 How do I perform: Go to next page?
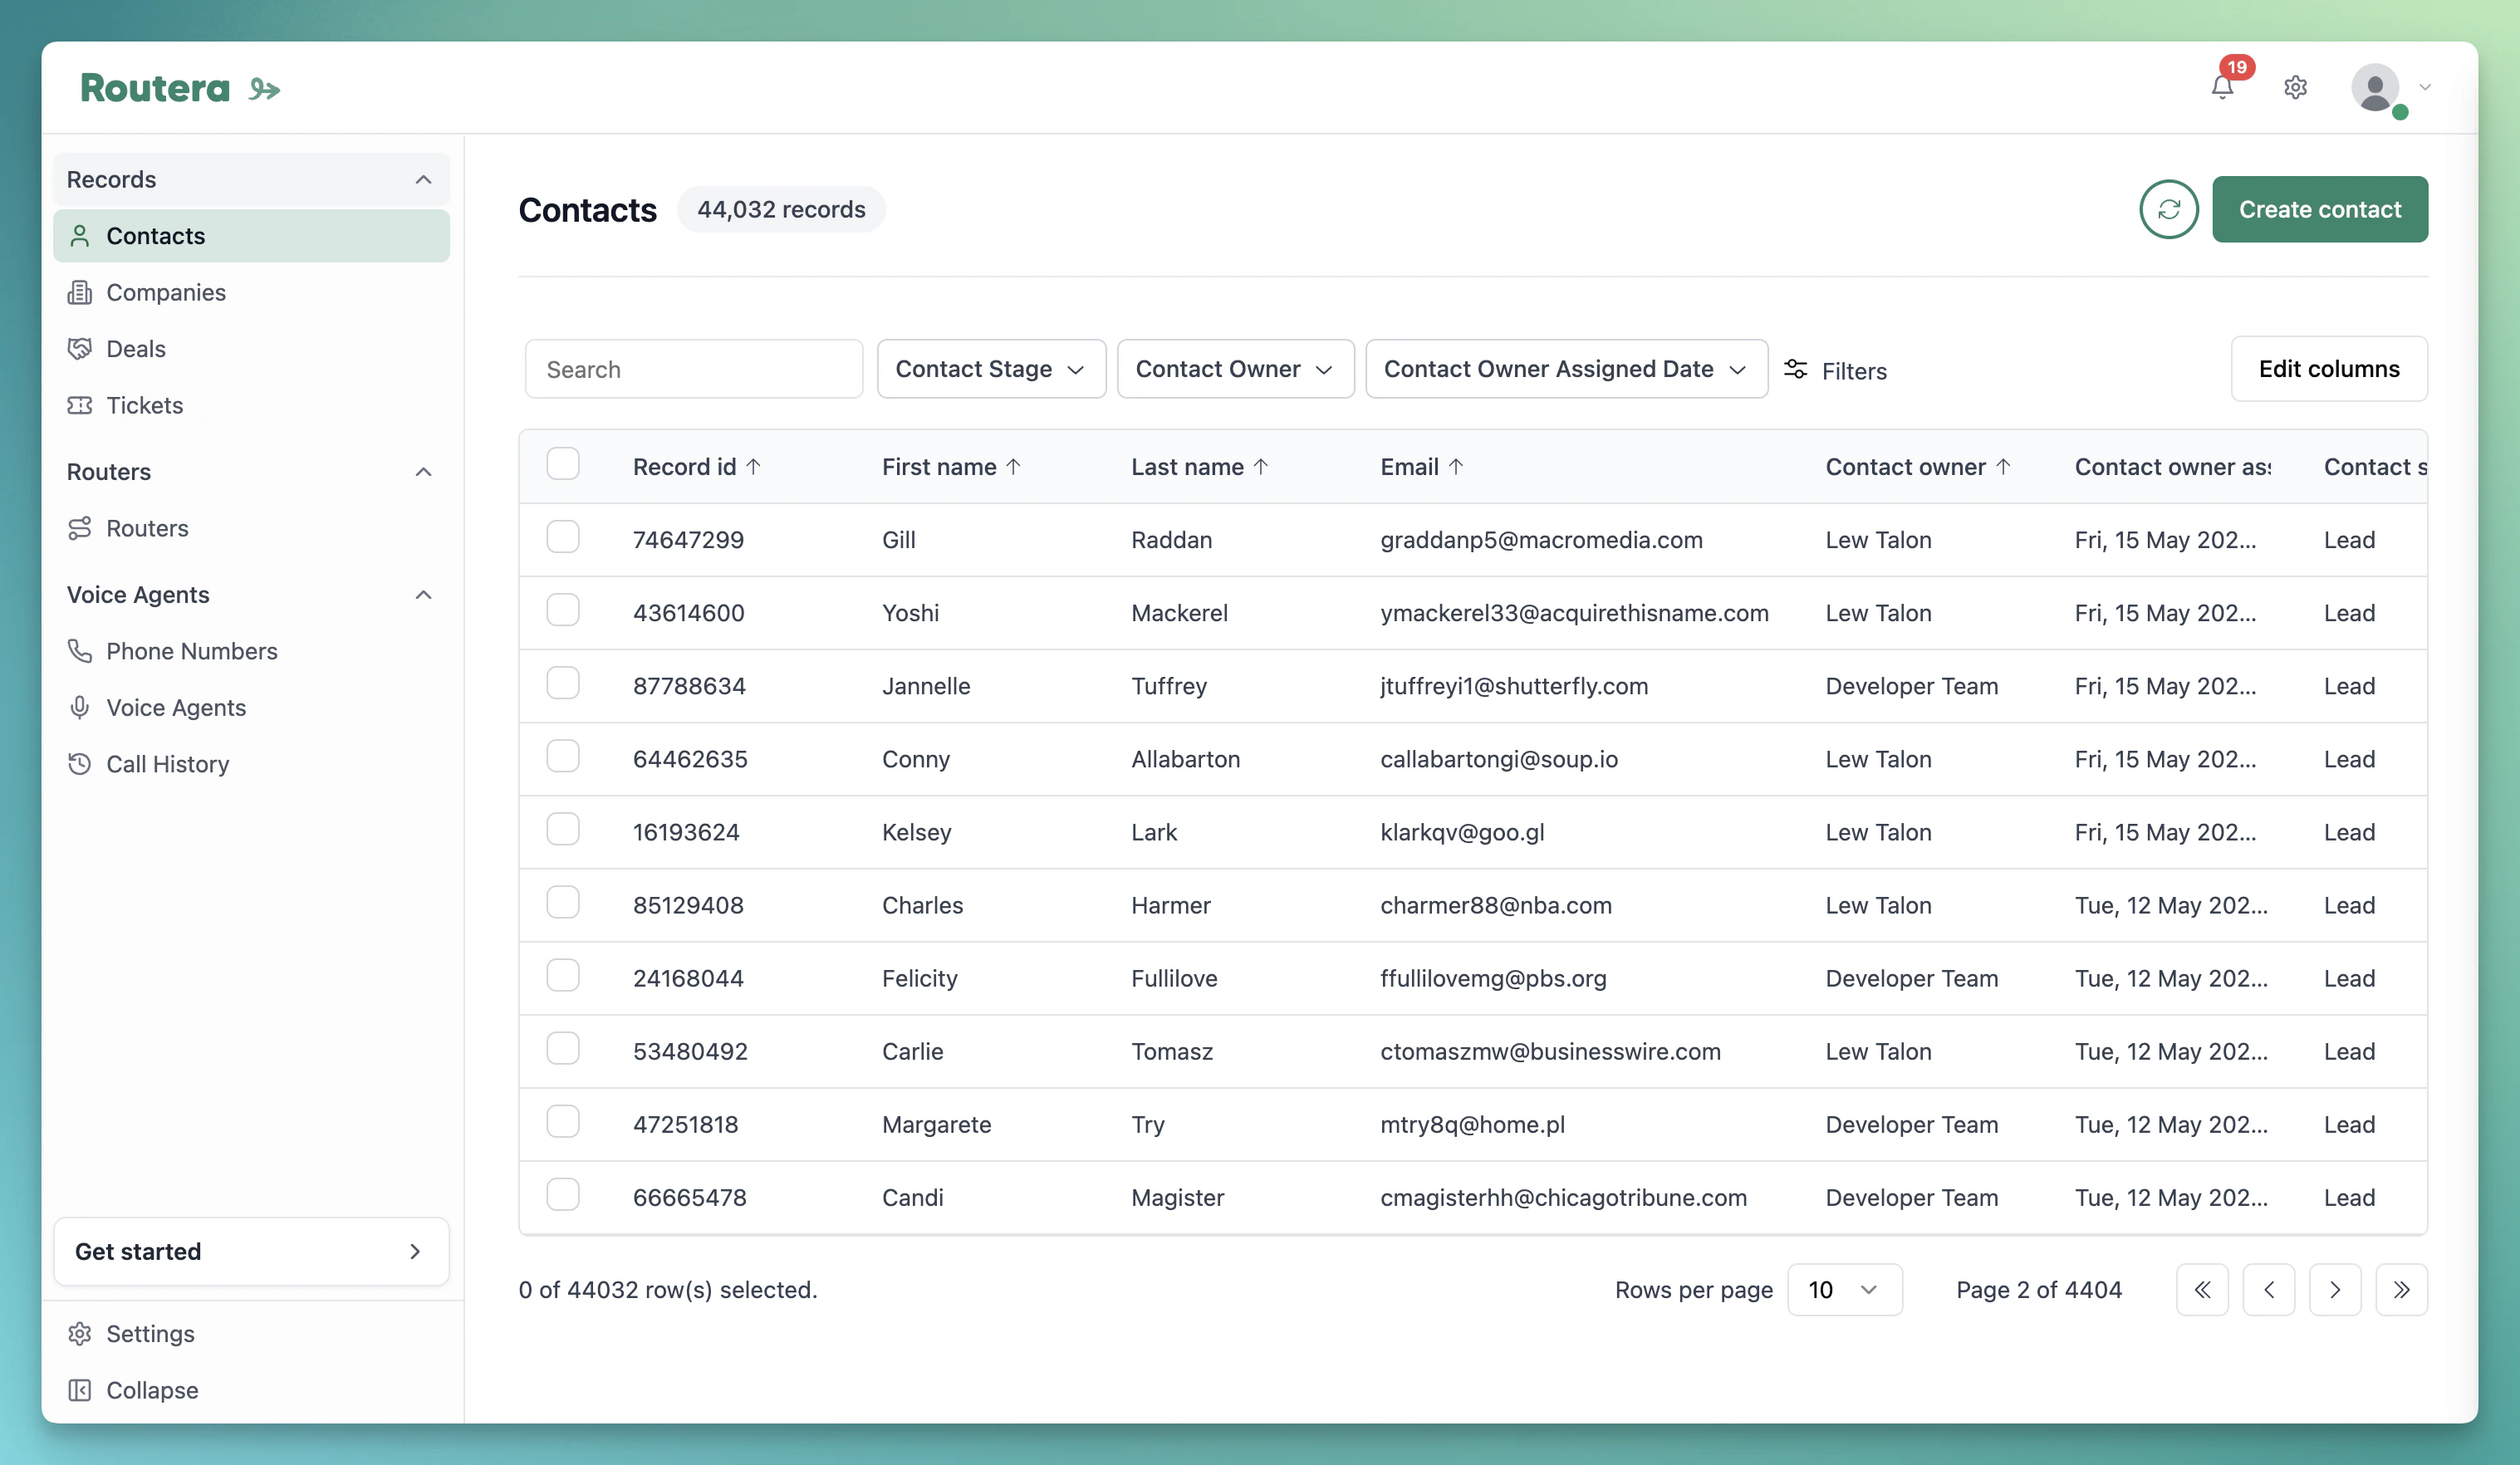pyautogui.click(x=2335, y=1289)
